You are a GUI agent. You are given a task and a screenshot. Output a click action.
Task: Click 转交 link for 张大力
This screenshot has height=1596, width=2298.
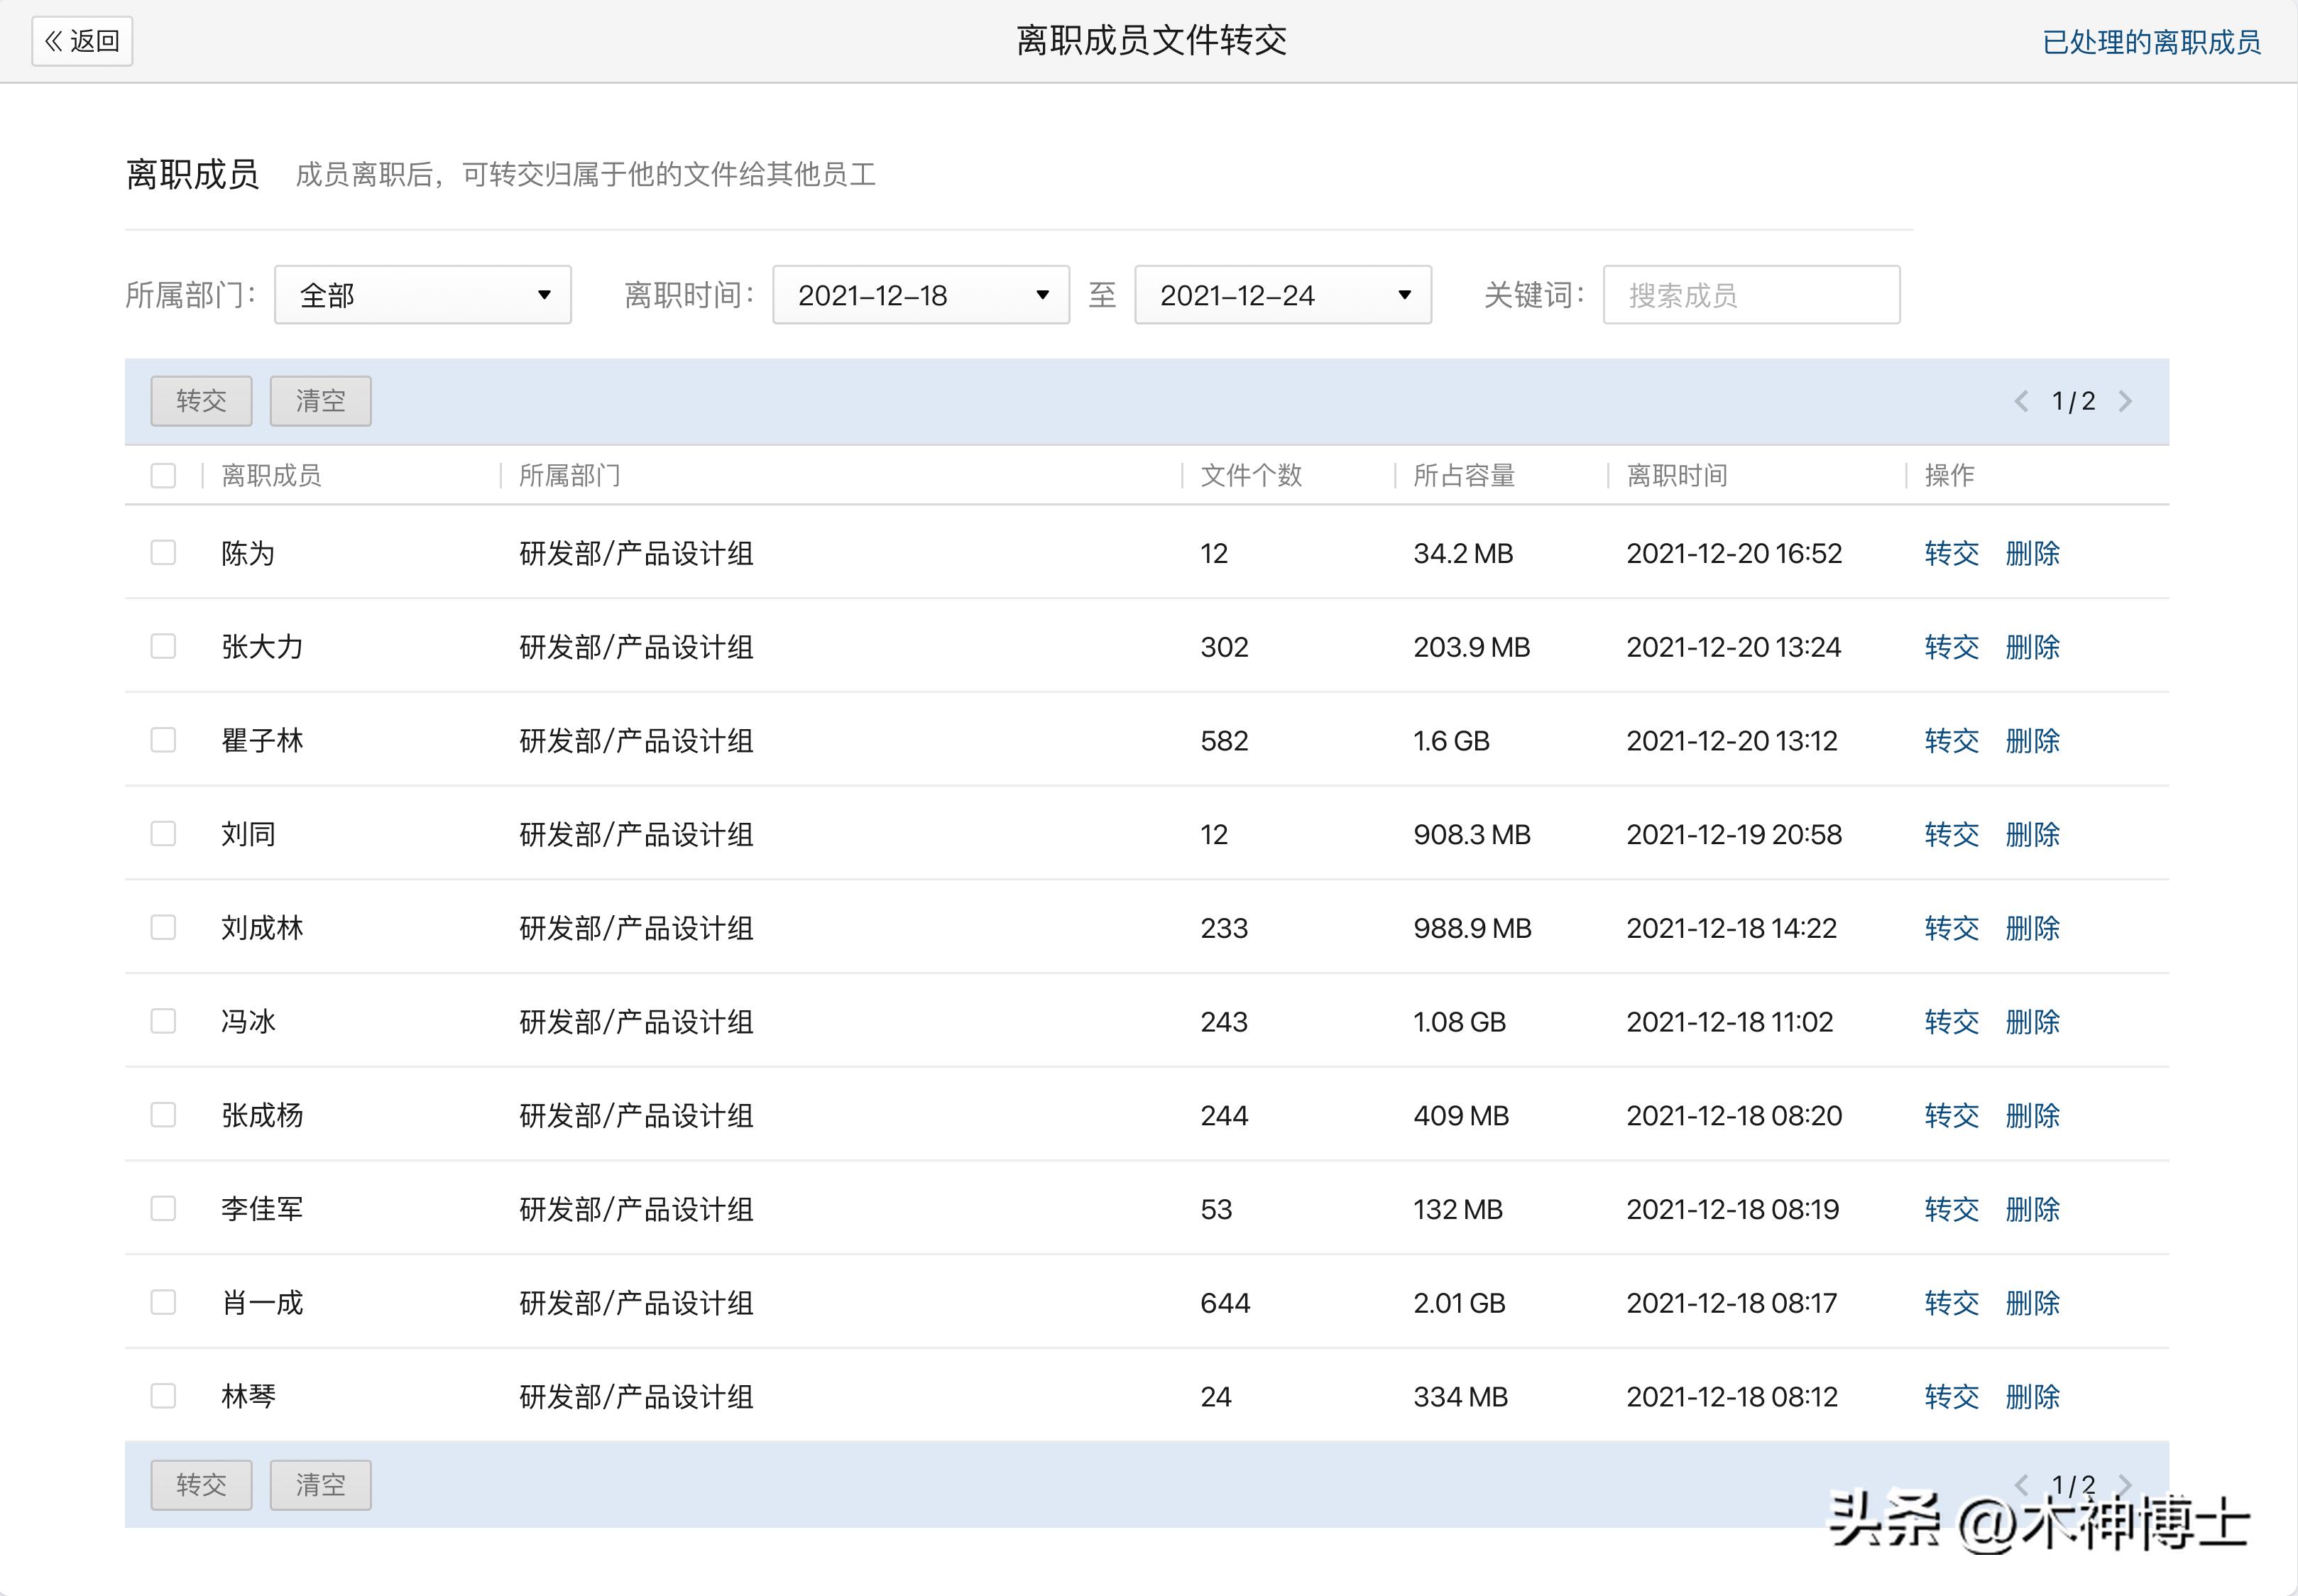(1951, 646)
